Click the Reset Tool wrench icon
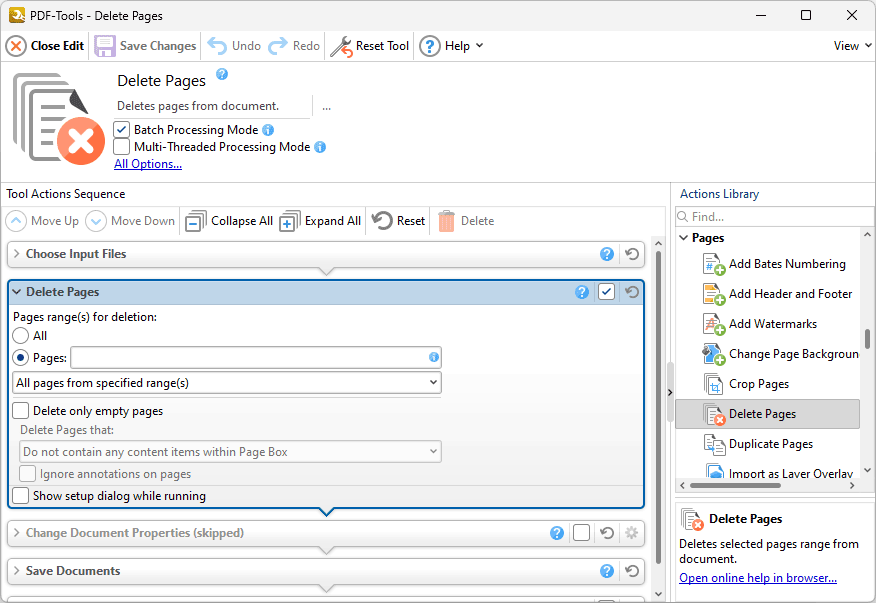The height and width of the screenshot is (603, 876). 341,46
